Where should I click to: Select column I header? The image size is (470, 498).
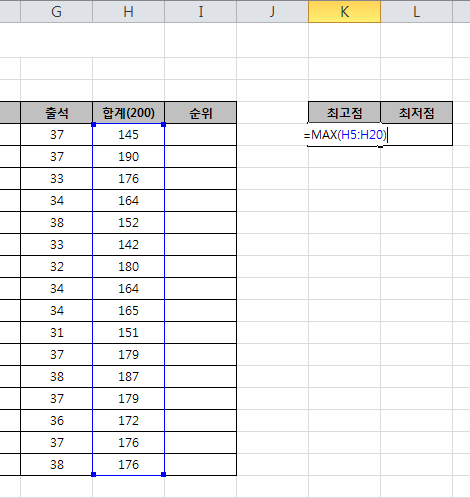pyautogui.click(x=200, y=12)
